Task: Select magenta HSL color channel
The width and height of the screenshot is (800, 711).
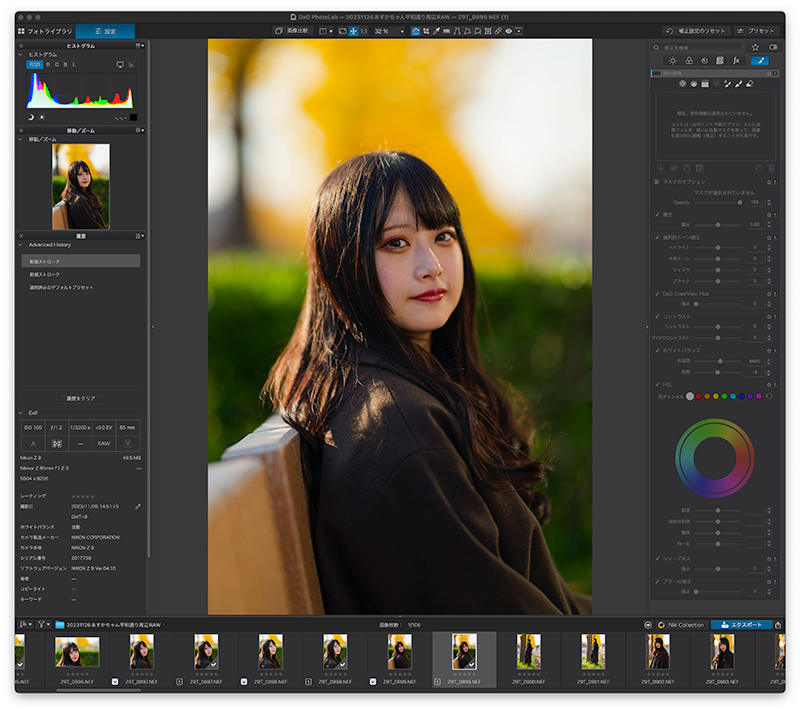Action: tap(759, 396)
